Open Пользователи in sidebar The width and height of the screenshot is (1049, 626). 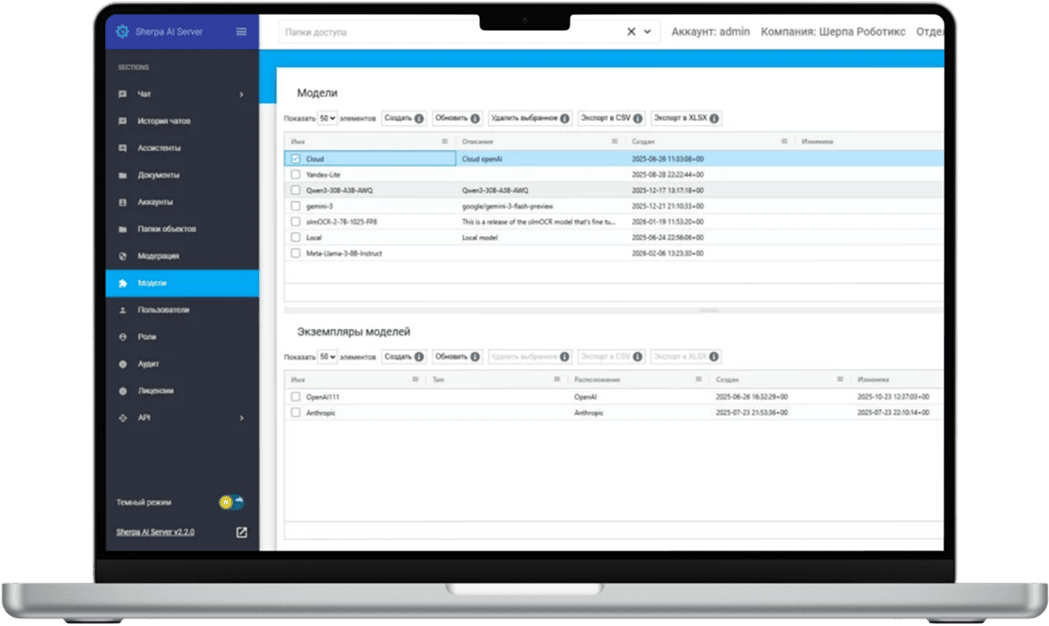coord(182,310)
